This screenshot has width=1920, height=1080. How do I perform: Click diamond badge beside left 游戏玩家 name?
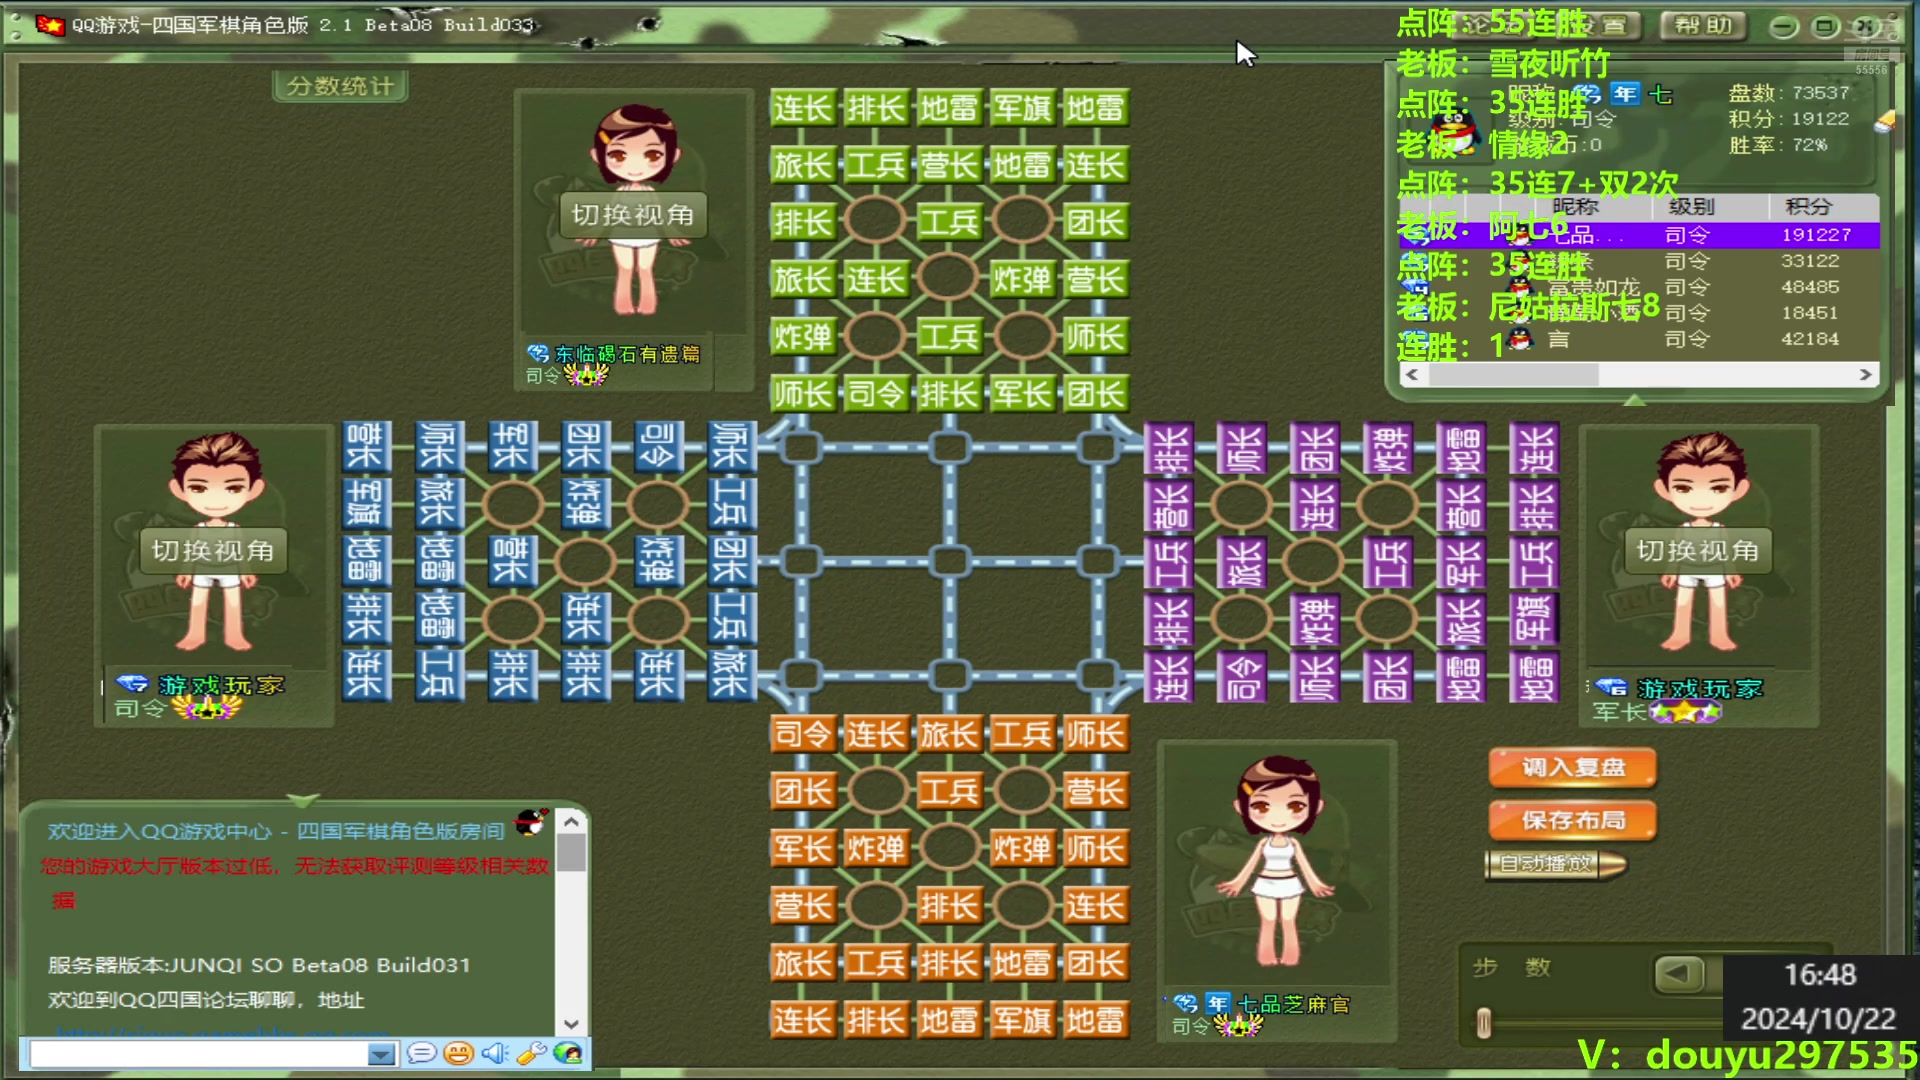click(x=132, y=685)
